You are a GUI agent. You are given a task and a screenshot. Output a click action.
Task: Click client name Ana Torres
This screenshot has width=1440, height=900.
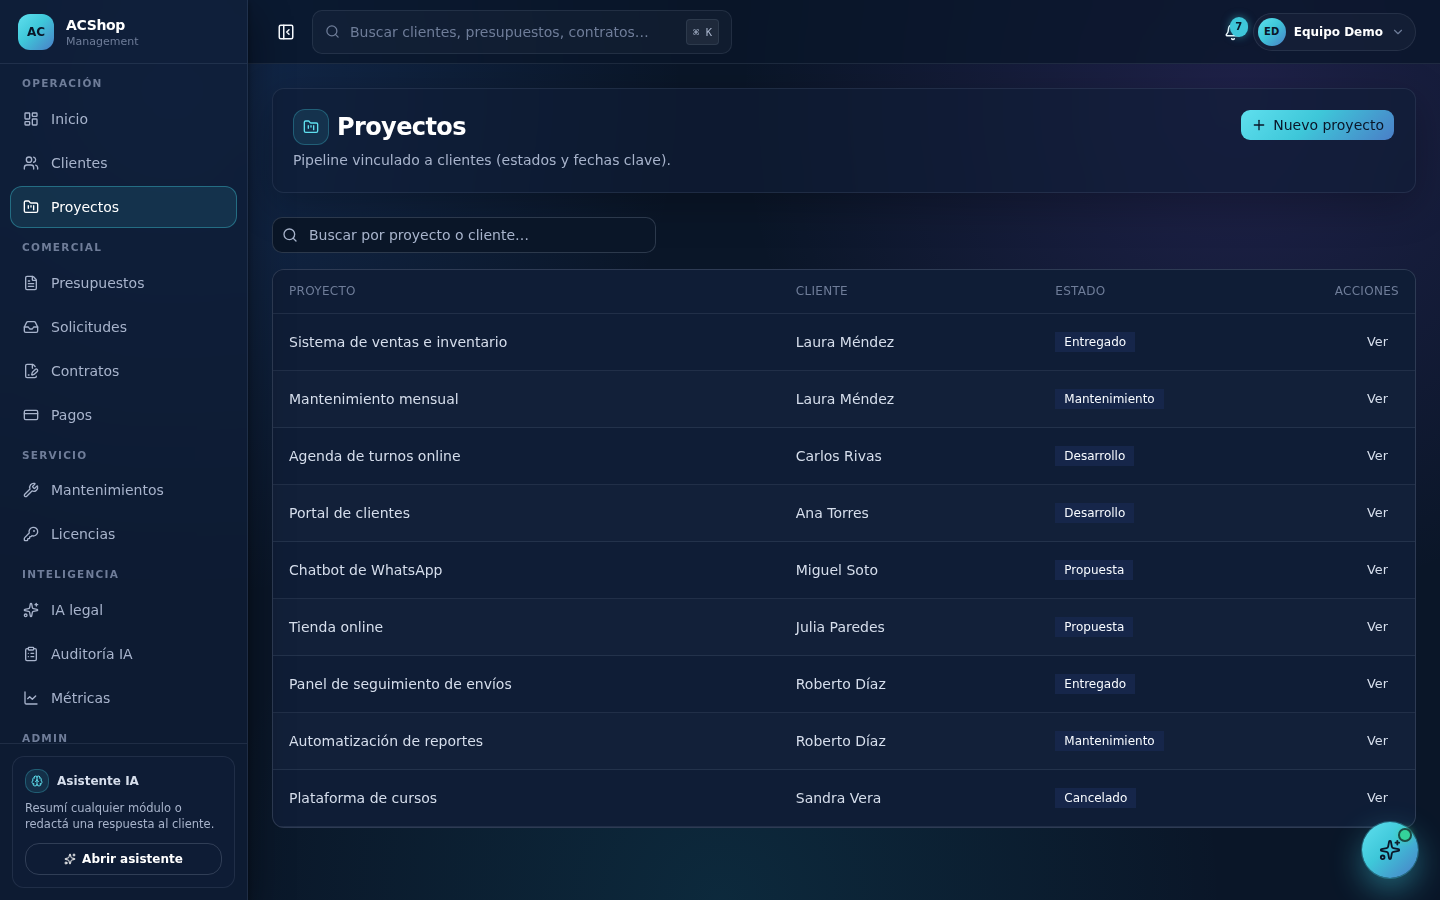832,513
